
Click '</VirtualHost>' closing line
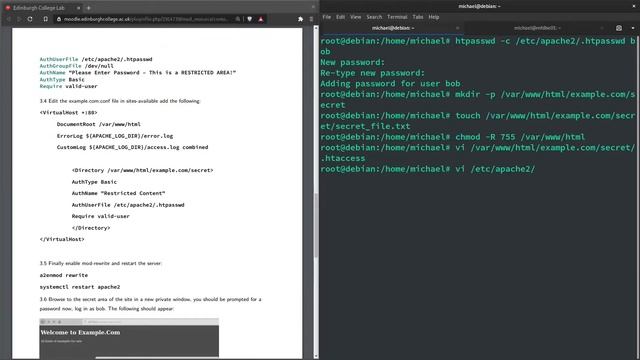(x=62, y=239)
